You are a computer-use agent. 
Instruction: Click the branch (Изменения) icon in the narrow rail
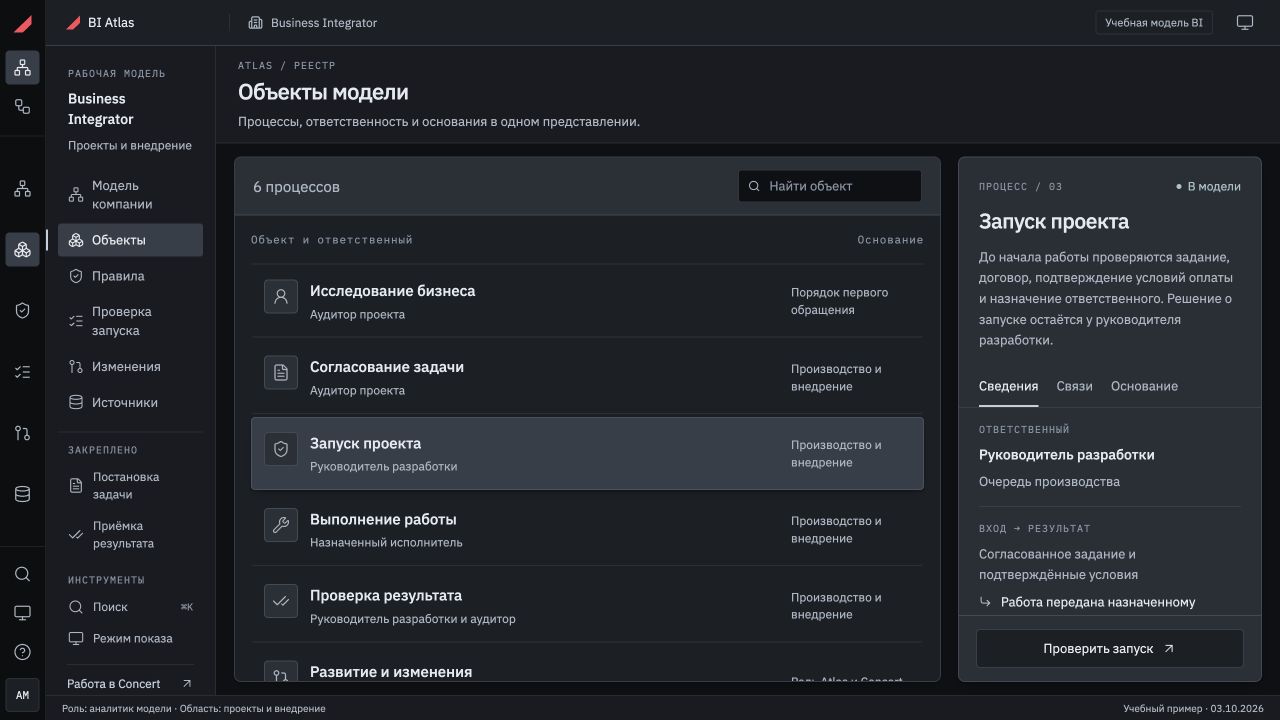[x=23, y=433]
